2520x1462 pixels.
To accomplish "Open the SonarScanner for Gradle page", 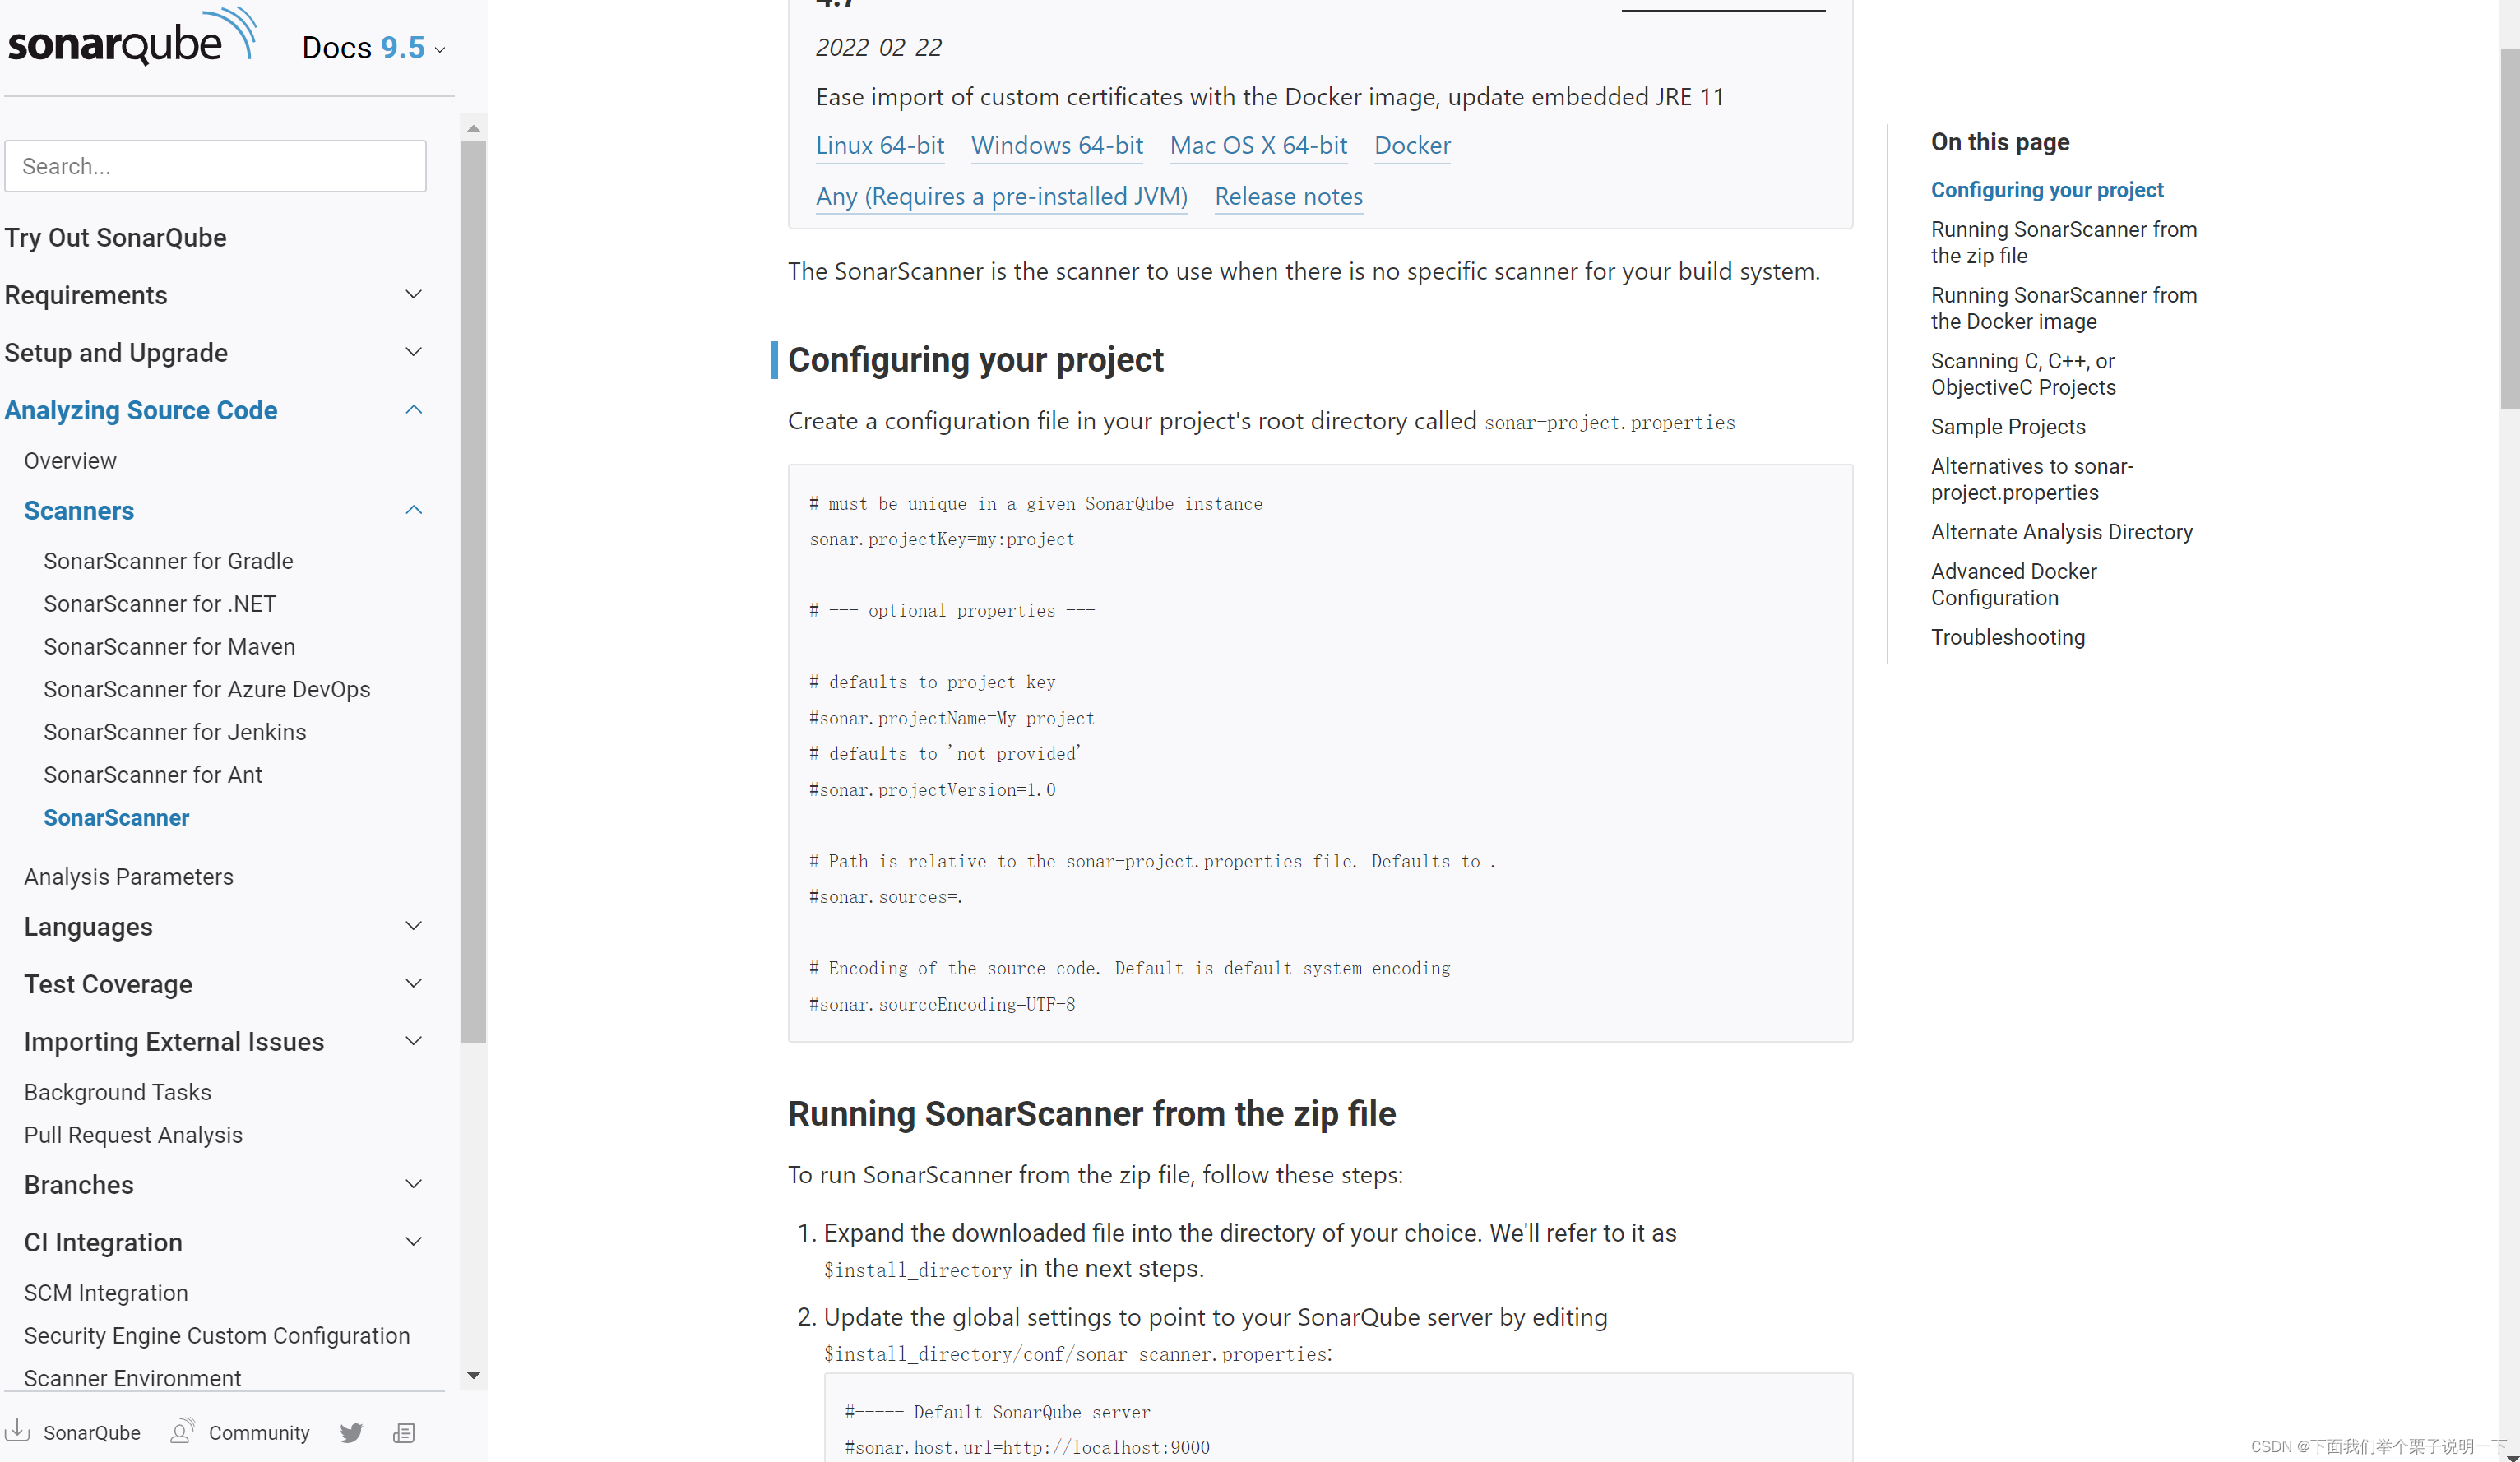I will pos(169,561).
